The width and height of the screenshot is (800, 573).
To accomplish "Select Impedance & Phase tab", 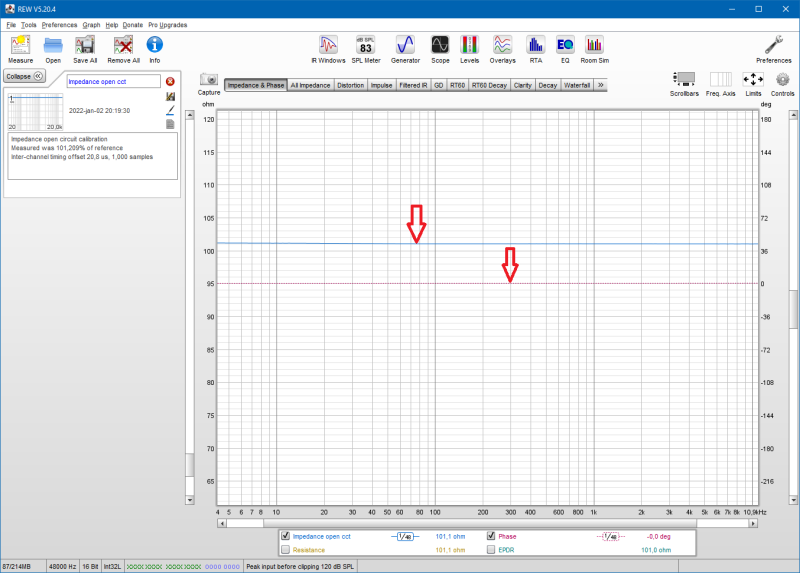I will tap(256, 85).
